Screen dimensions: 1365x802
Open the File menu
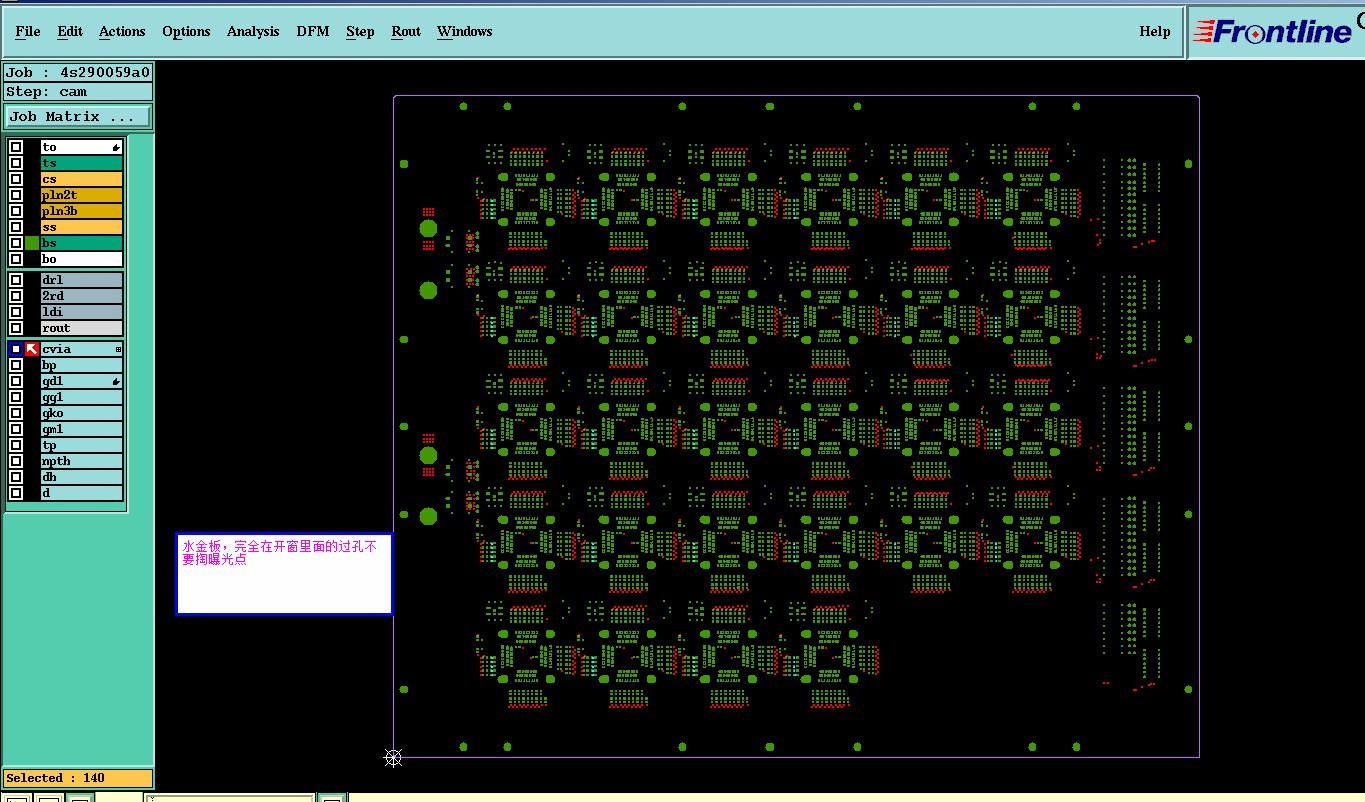[x=28, y=31]
